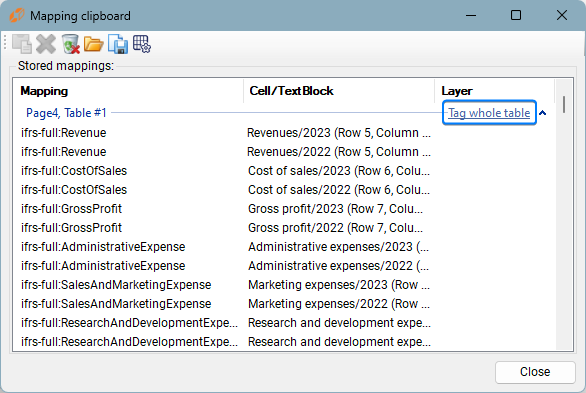Click the Revenues/2022 (Row 5, Column... cell
Screen dimensions: 586x393
339,152
